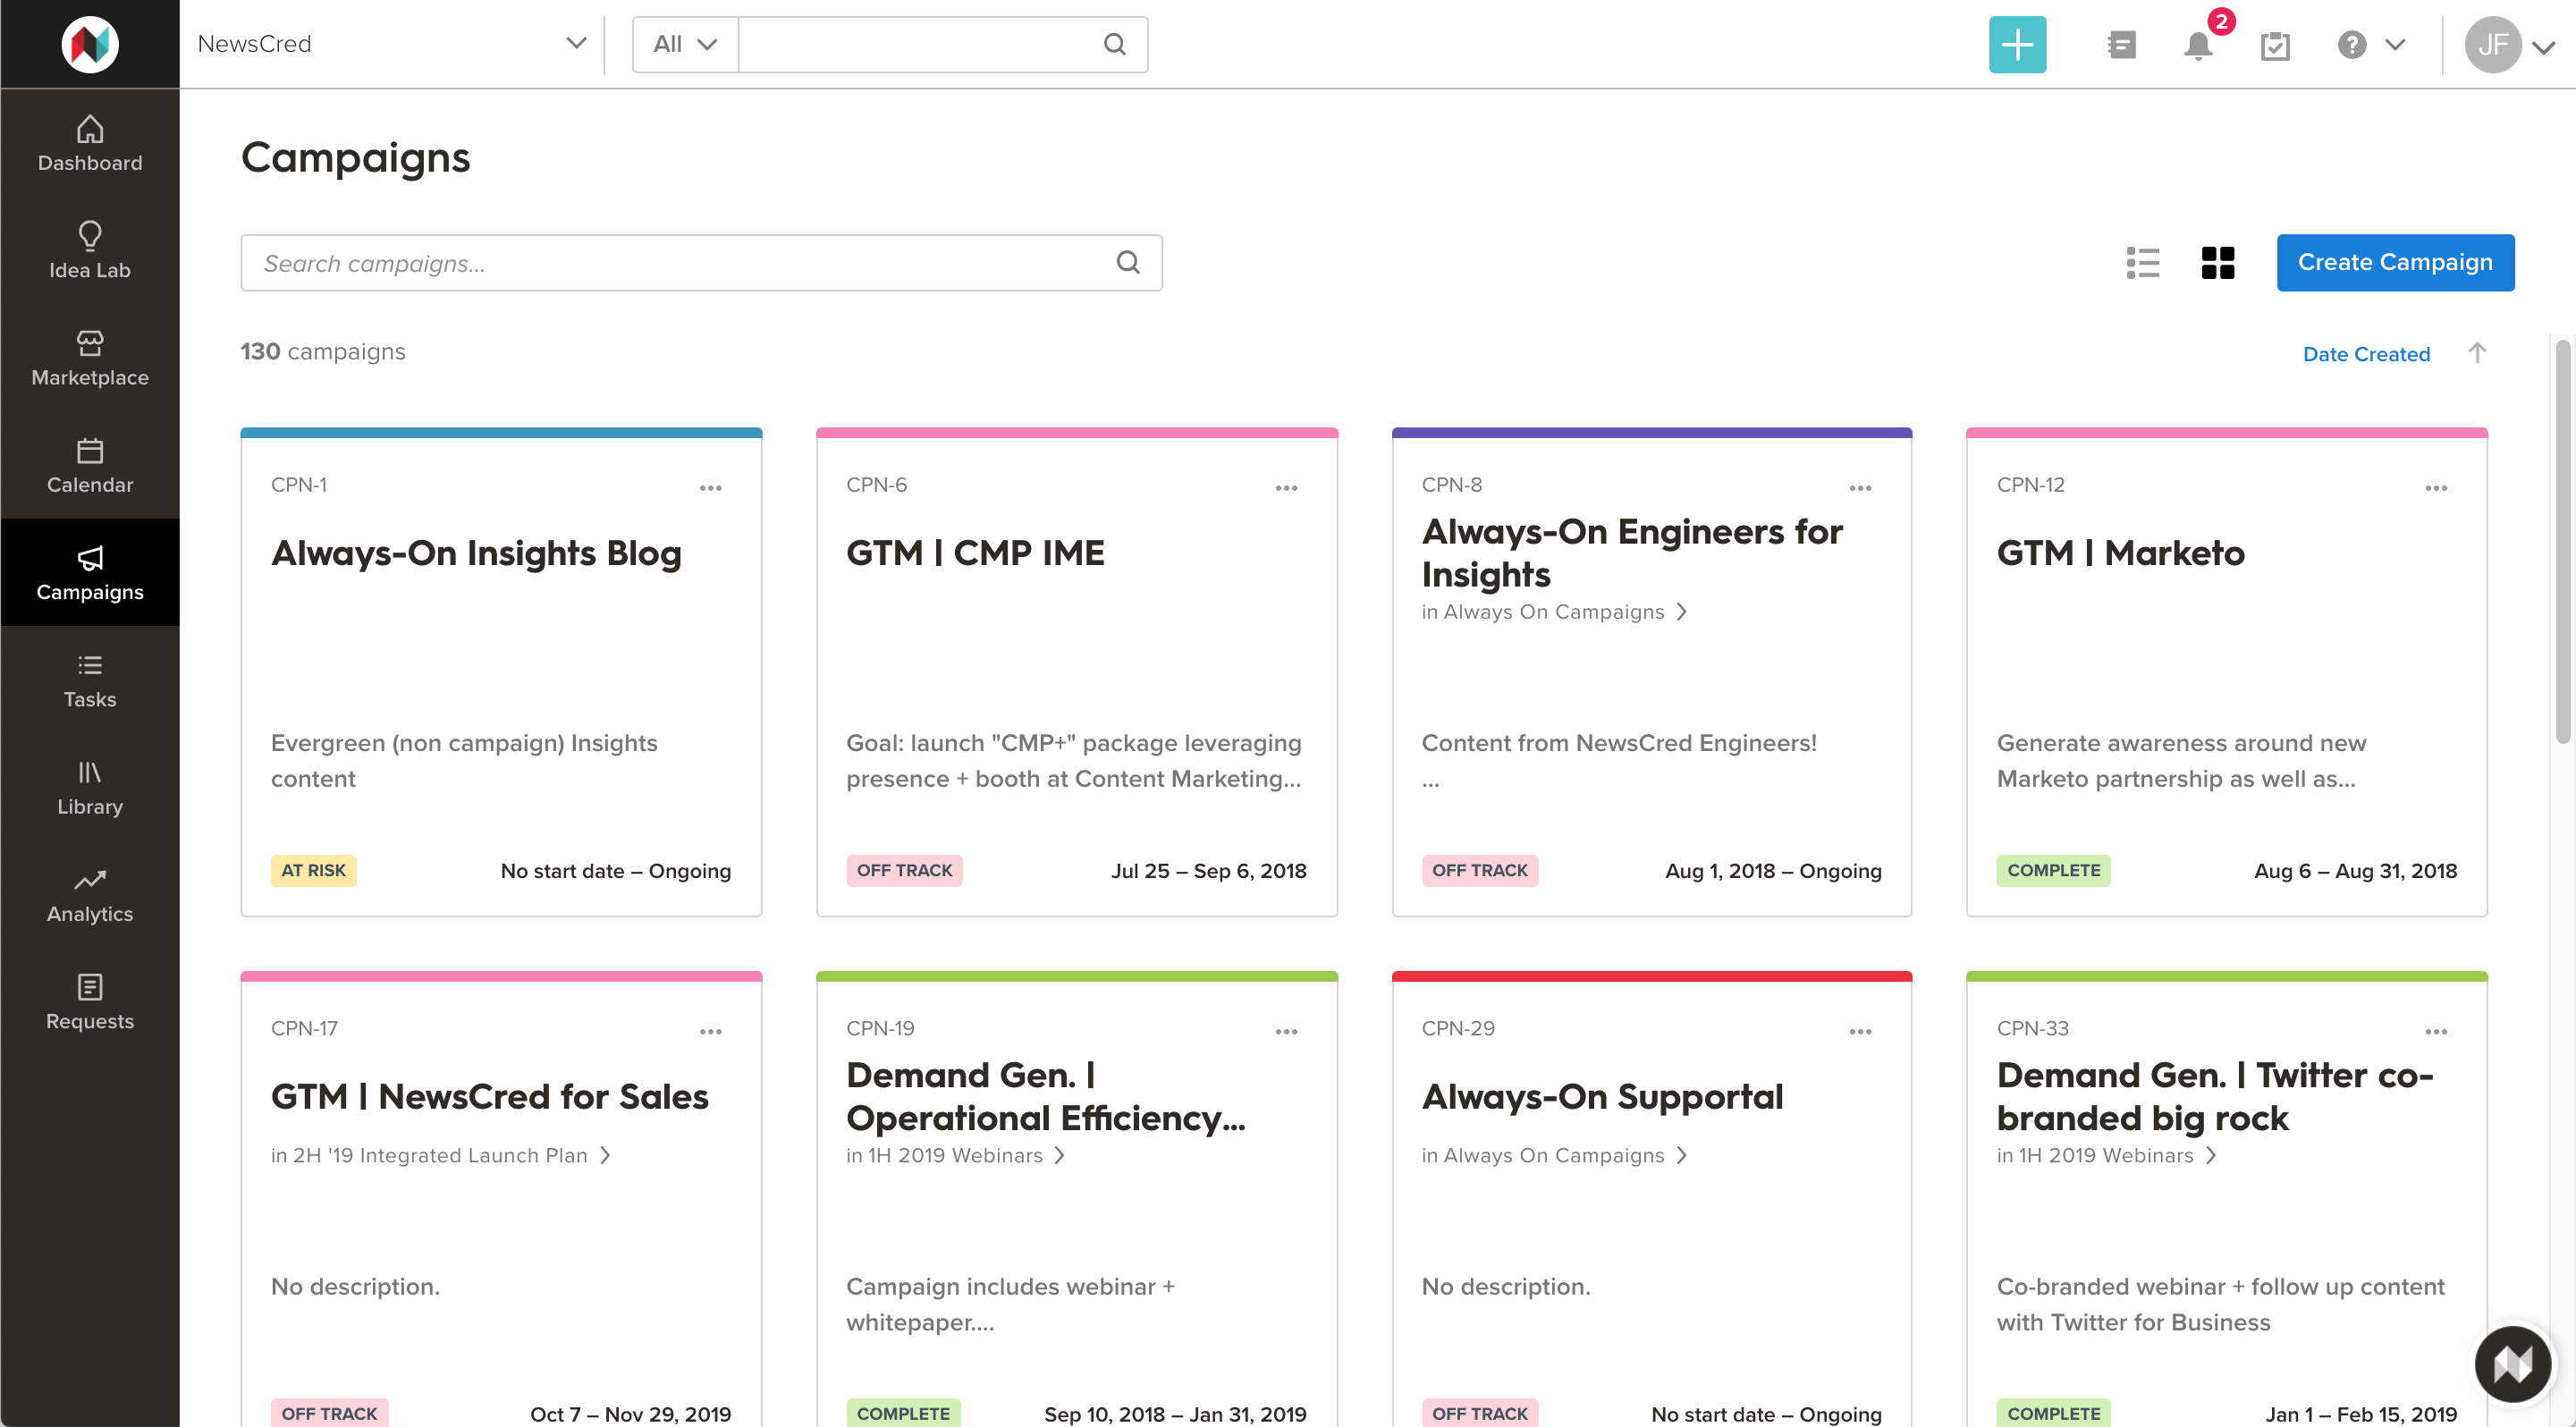Expand the NewsCred workspace dropdown
The width and height of the screenshot is (2576, 1427).
[575, 44]
